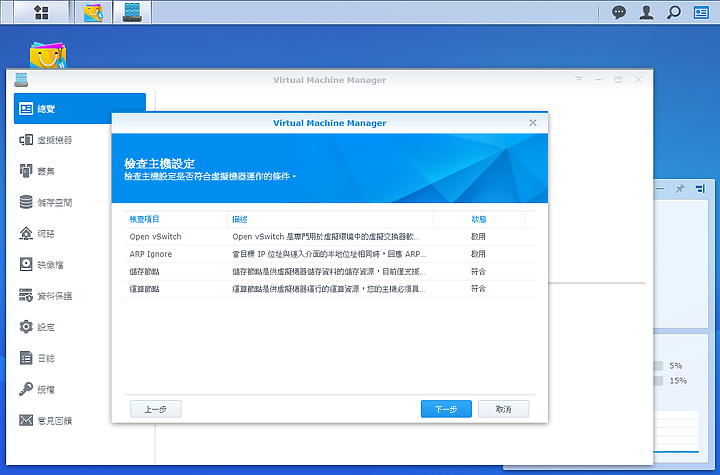Image resolution: width=720 pixels, height=475 pixels.
Task: Open Package Center from the taskbar
Action: tap(93, 12)
